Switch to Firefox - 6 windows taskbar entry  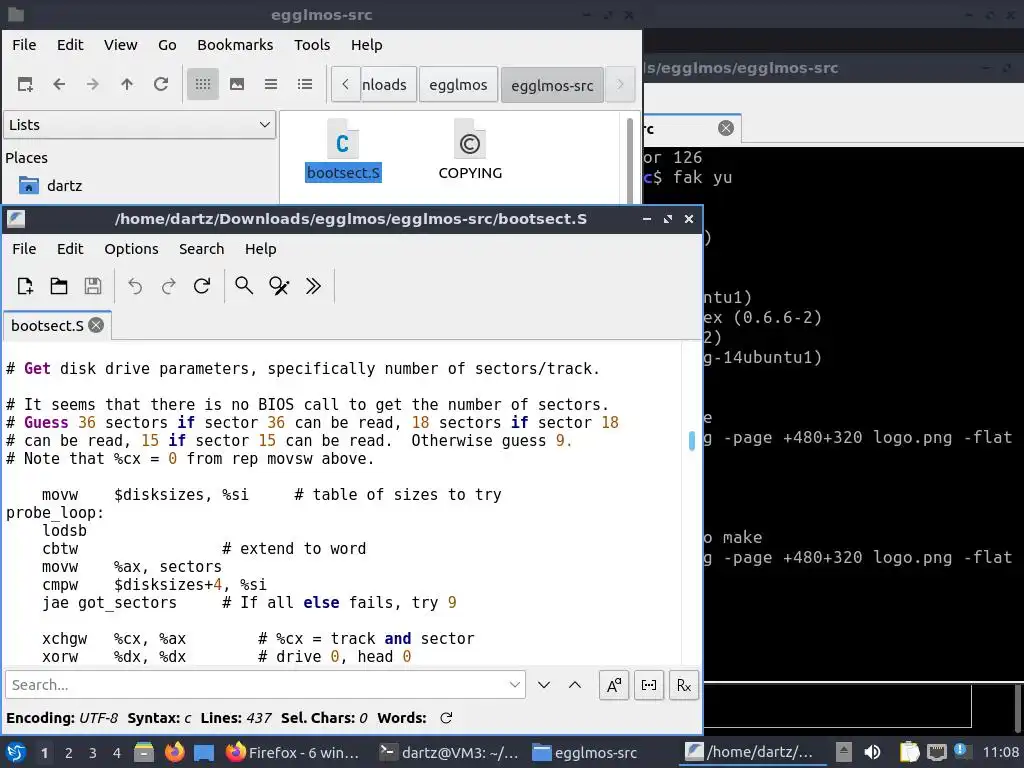pos(293,752)
